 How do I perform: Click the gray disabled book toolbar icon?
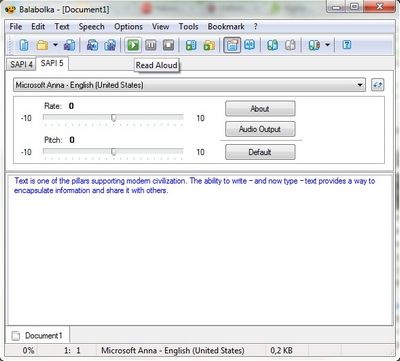[x=290, y=45]
